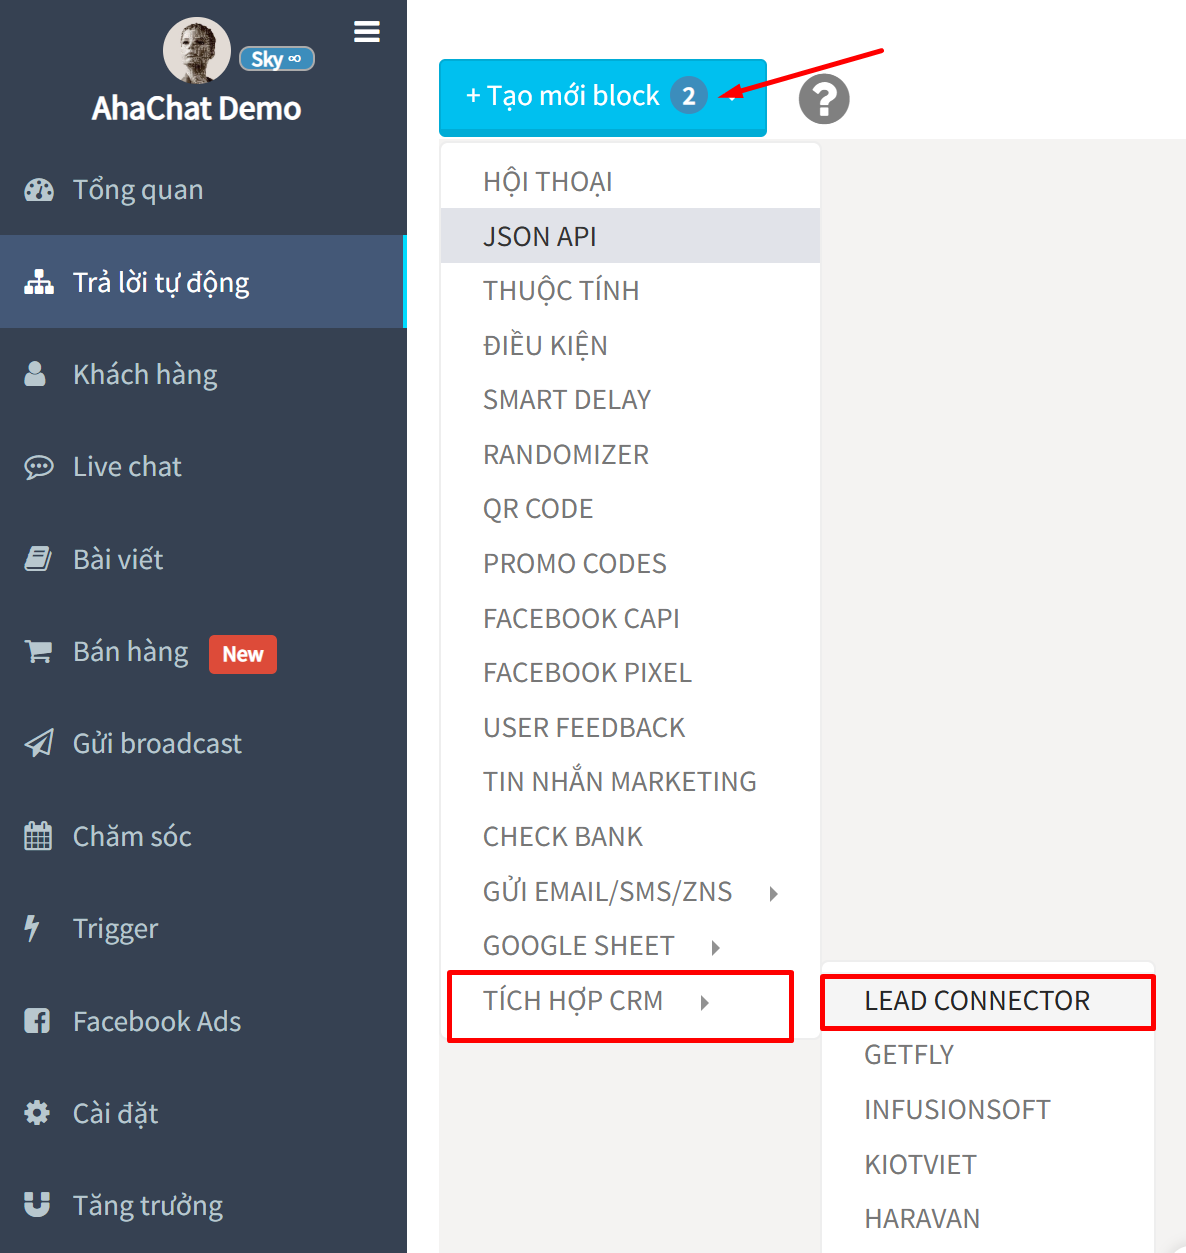Expand the GỬI EMAIL/SMS/ZNS submenu arrow

(774, 894)
